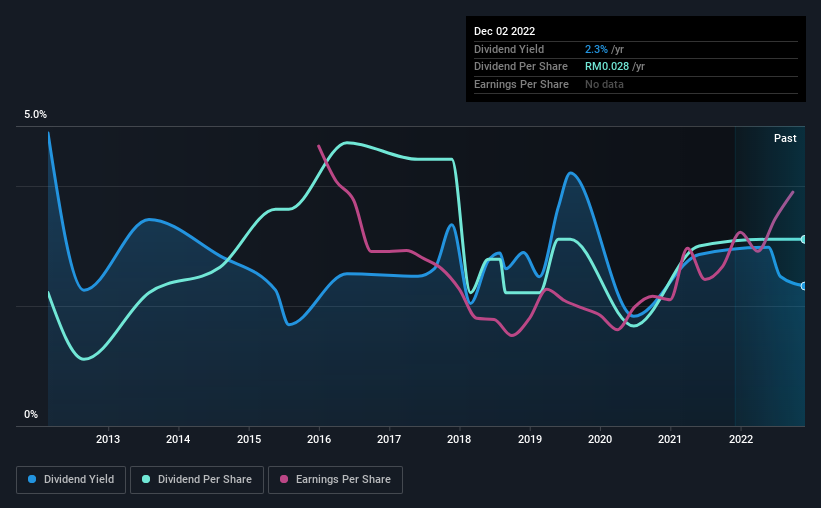Click the RM0.028 dividend per share value

(x=607, y=67)
